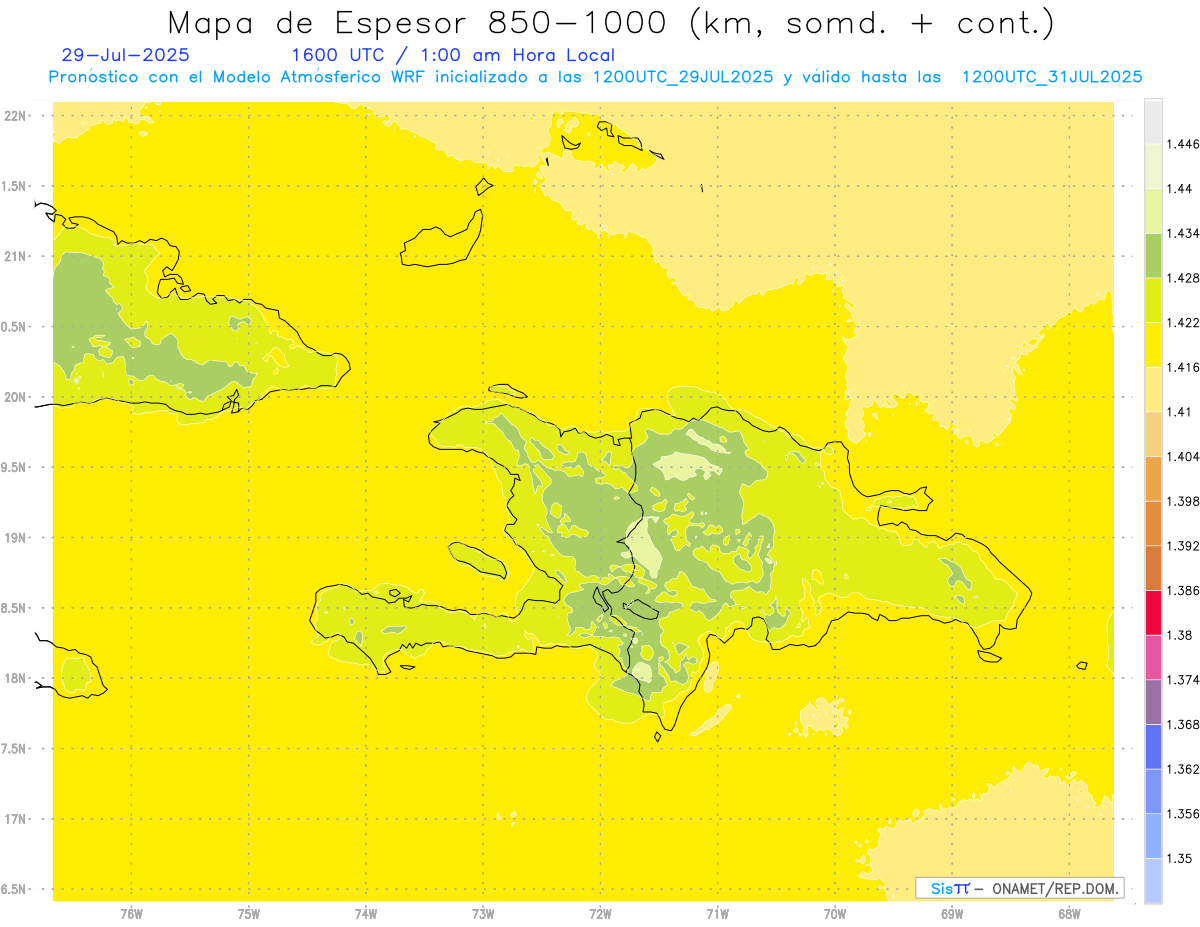Click the legend value 1.434
1200x927 pixels.
(1183, 233)
